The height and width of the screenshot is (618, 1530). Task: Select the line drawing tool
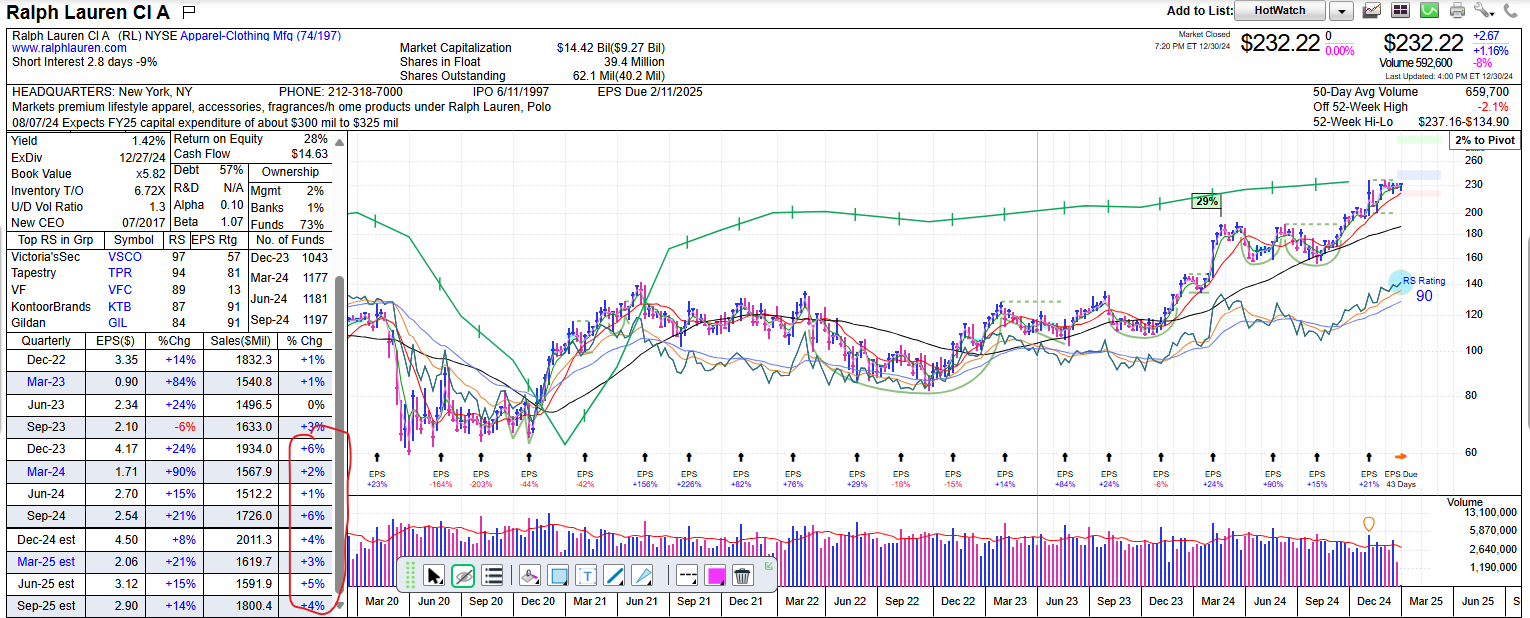pyautogui.click(x=614, y=575)
